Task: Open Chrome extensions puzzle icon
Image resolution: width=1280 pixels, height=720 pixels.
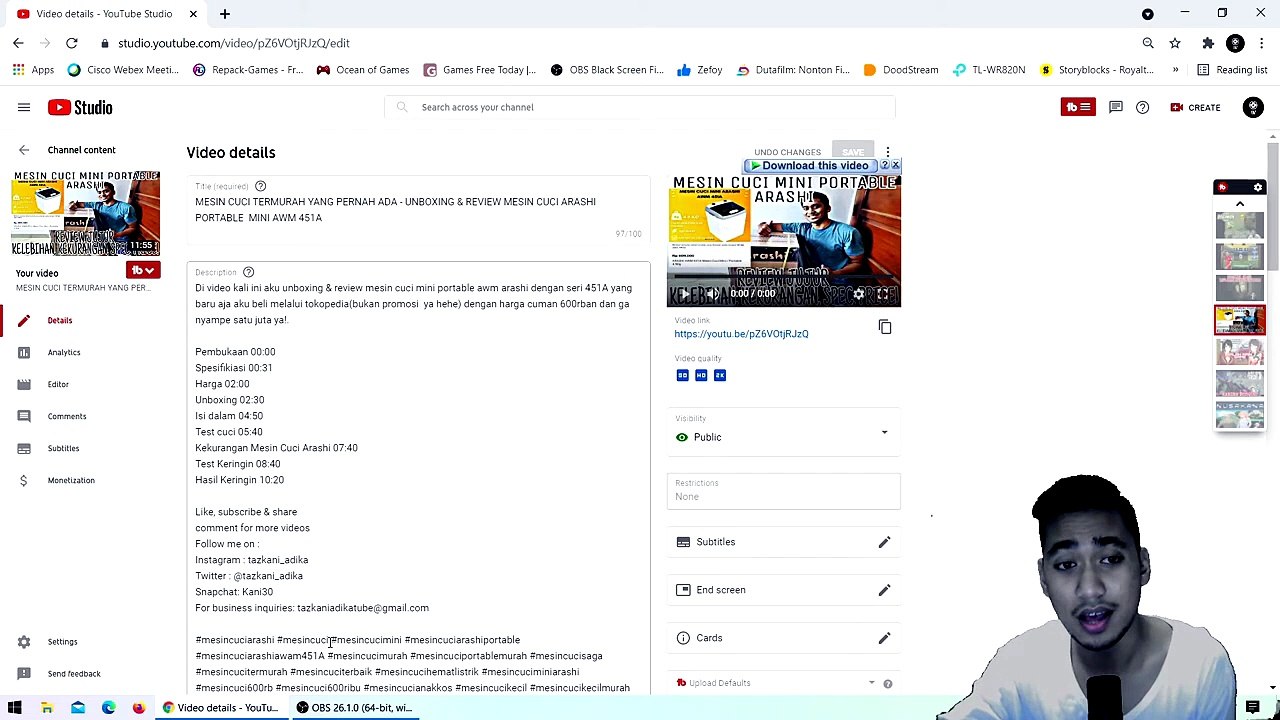Action: pos(1208,43)
